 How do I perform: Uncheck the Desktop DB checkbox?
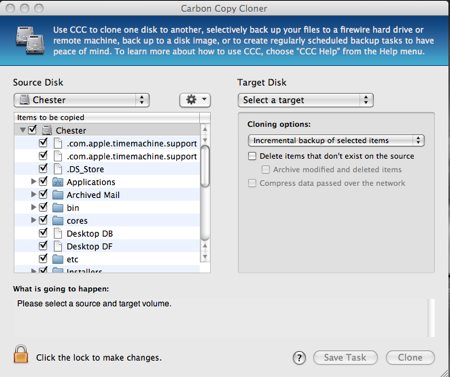[x=43, y=233]
